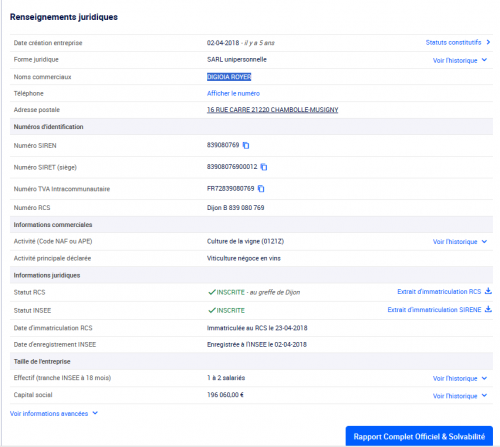Click Enregistrée à l'INSEE le 02-04-2018
500x447 pixels.
click(257, 345)
